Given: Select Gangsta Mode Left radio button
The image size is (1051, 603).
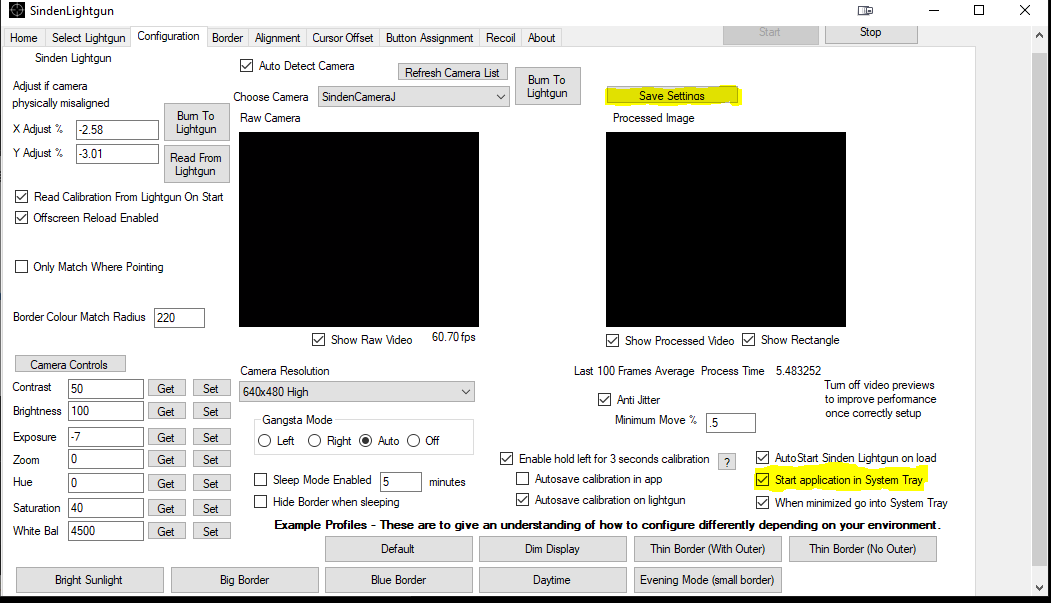Looking at the screenshot, I should click(265, 441).
